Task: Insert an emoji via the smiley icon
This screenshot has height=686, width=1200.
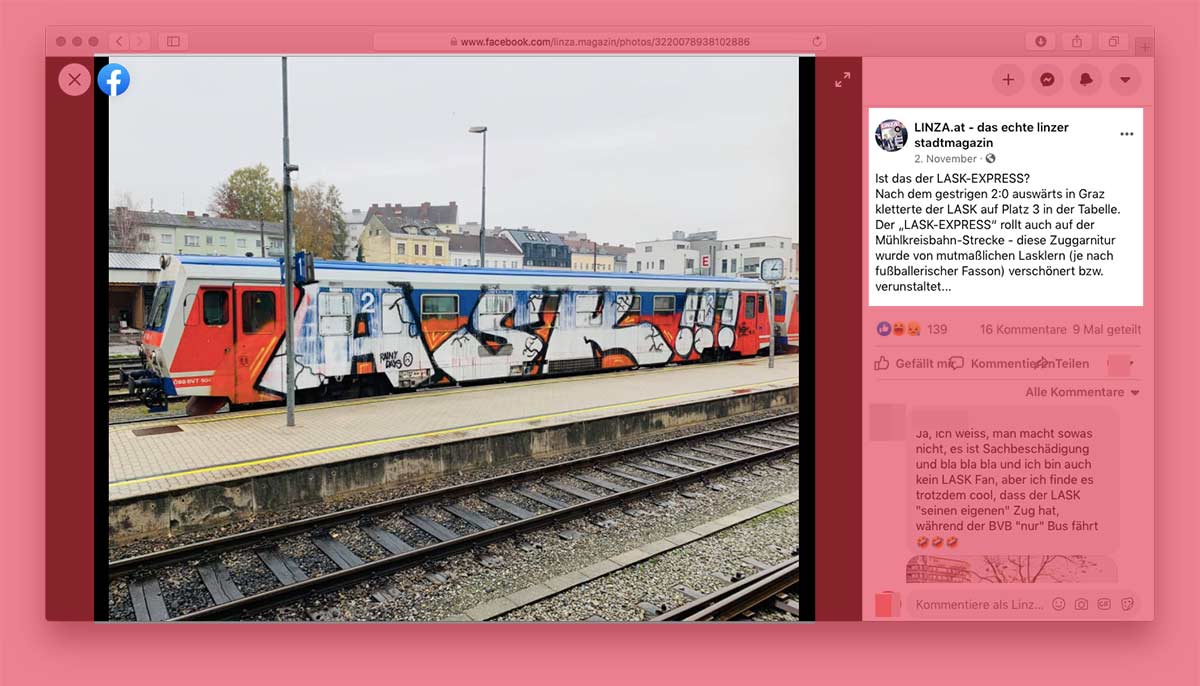Action: (1058, 604)
